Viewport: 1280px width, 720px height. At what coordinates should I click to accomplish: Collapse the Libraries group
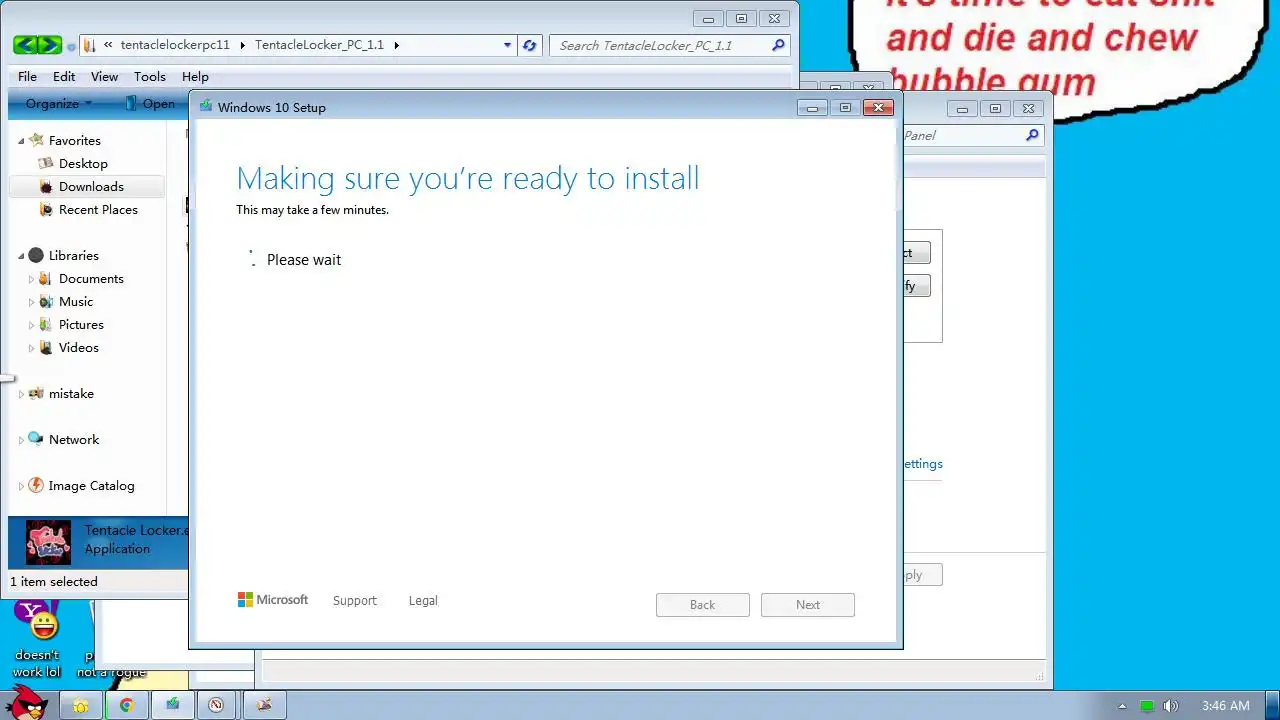pyautogui.click(x=21, y=256)
